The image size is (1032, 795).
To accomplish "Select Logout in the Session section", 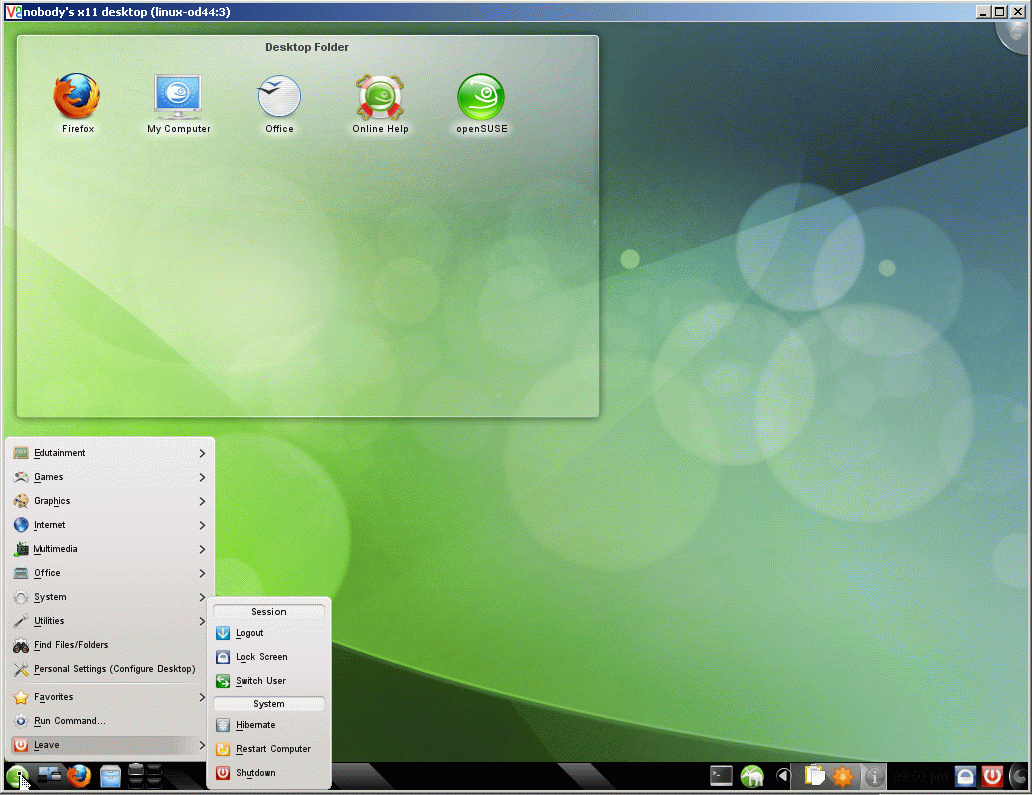I will click(x=269, y=633).
